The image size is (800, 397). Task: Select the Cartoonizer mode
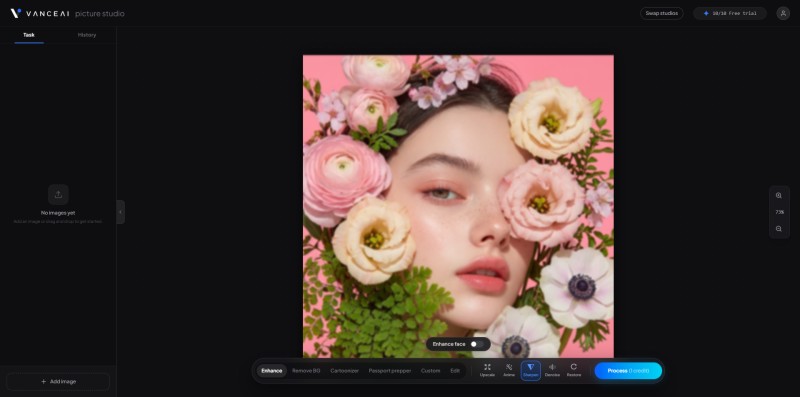[x=344, y=370]
